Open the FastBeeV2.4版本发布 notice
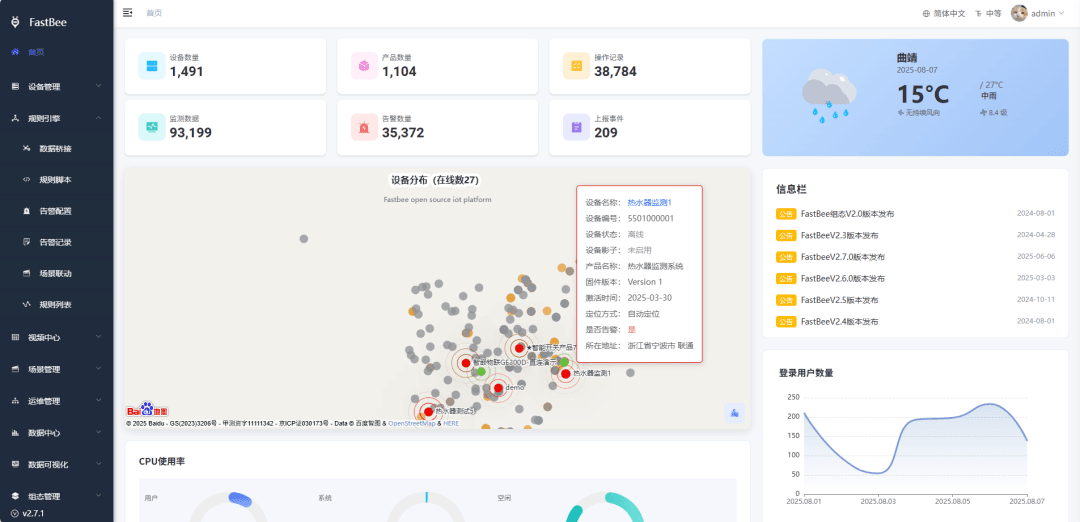 [840, 322]
